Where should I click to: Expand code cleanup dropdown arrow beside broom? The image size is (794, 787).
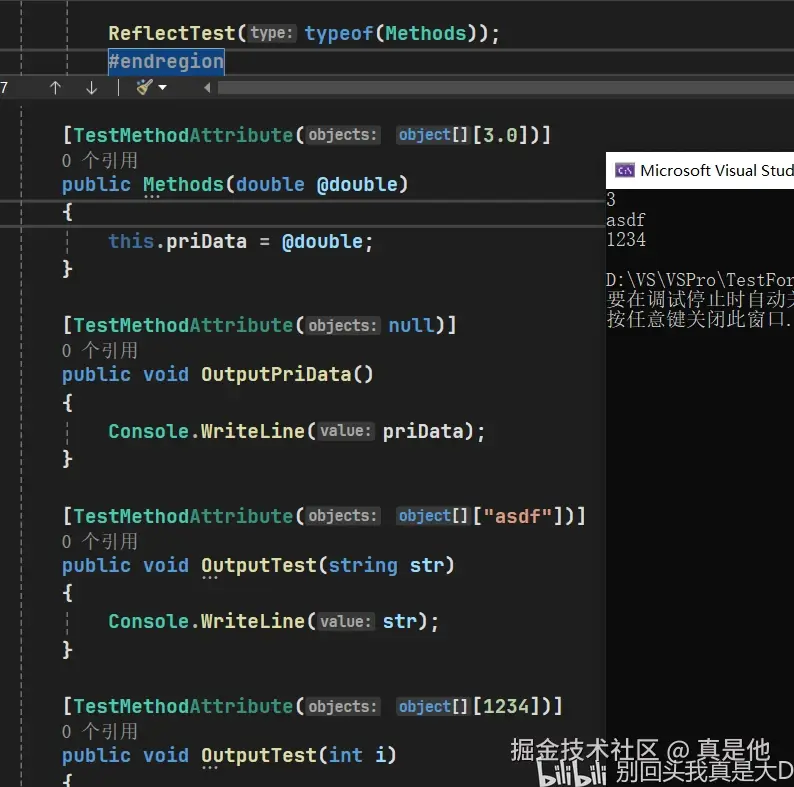click(163, 88)
